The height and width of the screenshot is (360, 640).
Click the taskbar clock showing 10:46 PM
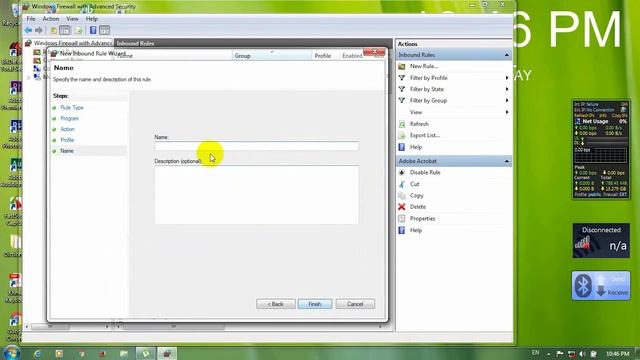618,354
